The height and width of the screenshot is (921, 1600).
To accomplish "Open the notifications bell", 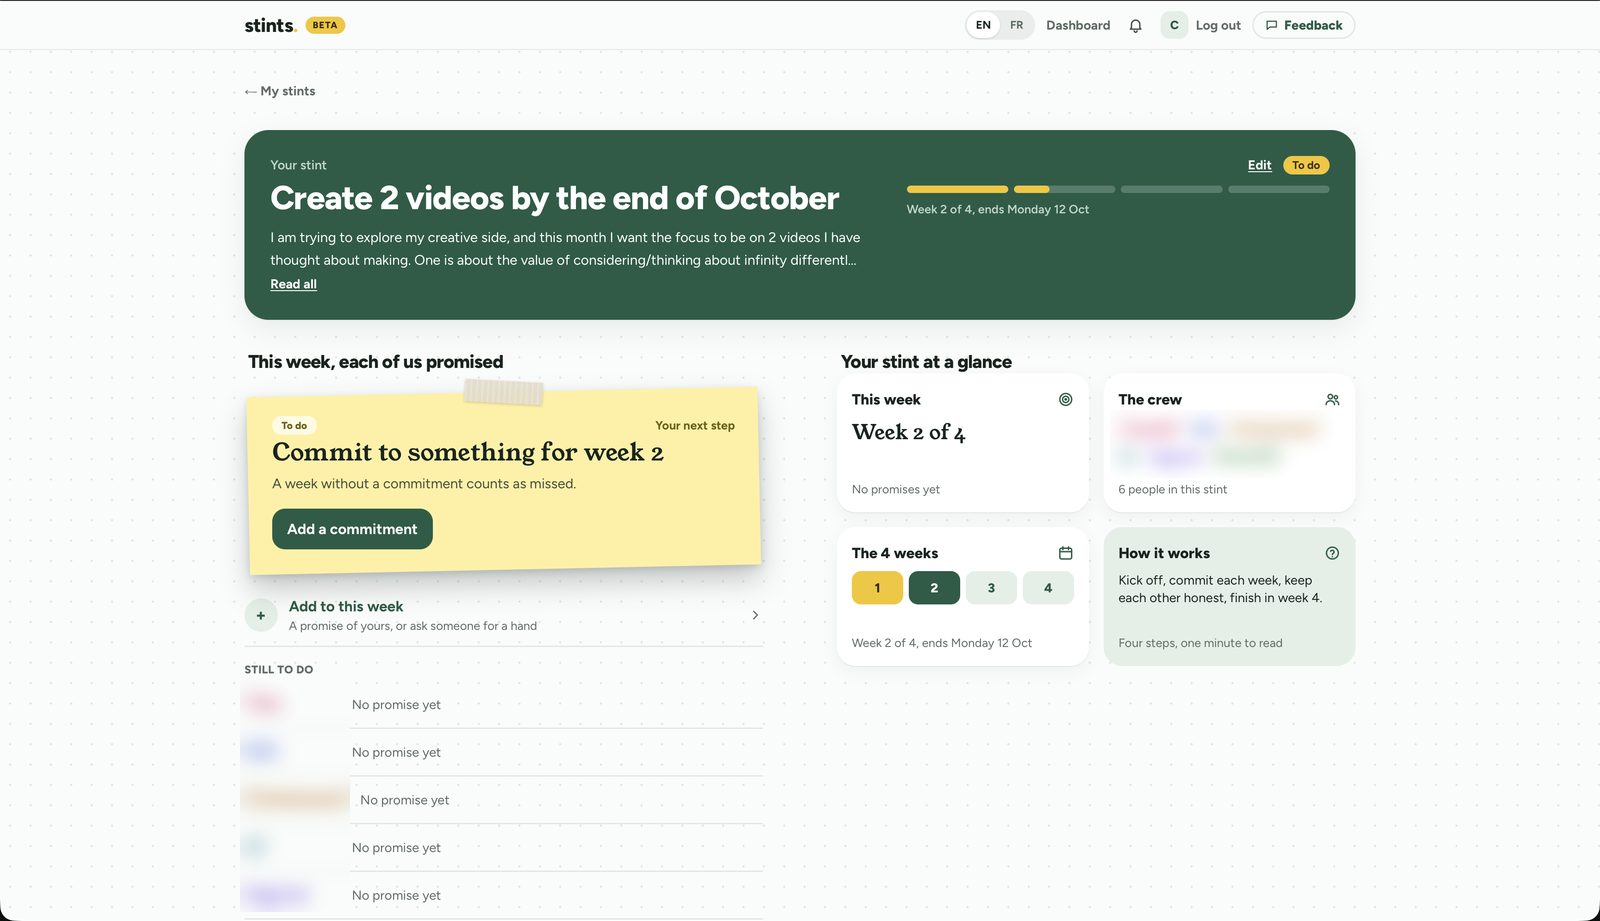I will tap(1135, 26).
